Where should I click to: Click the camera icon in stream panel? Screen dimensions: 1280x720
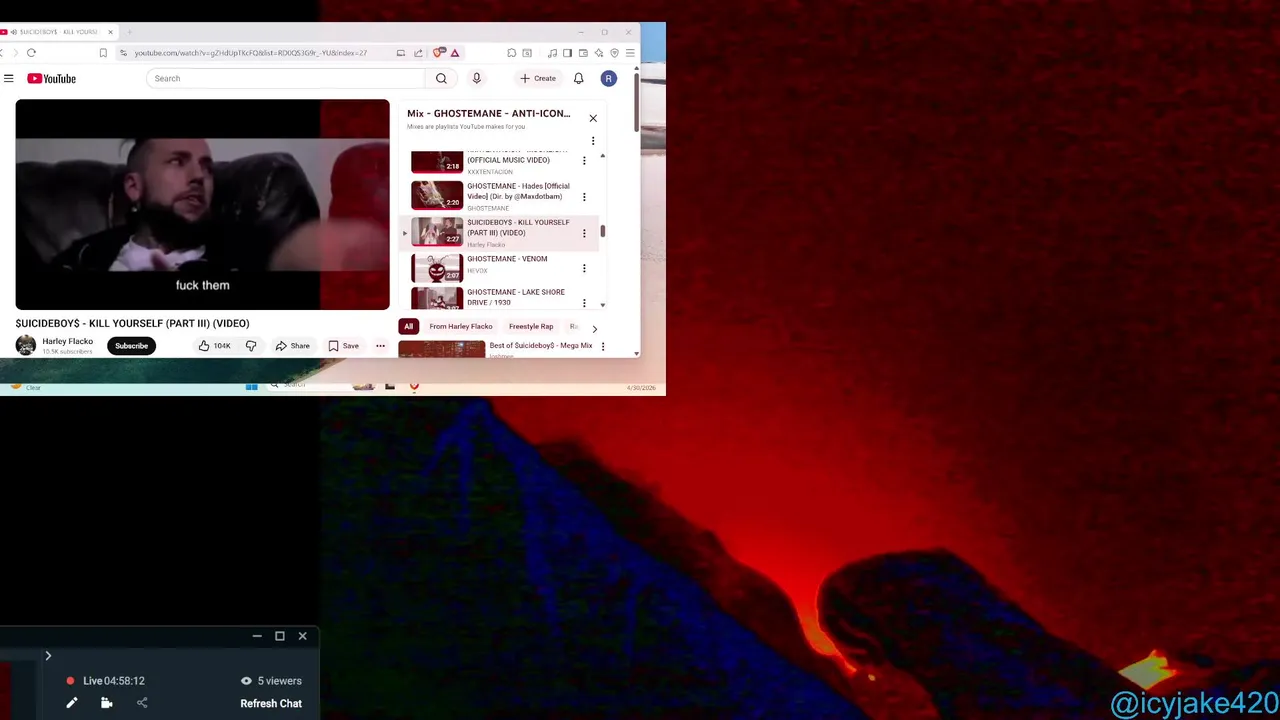(106, 703)
